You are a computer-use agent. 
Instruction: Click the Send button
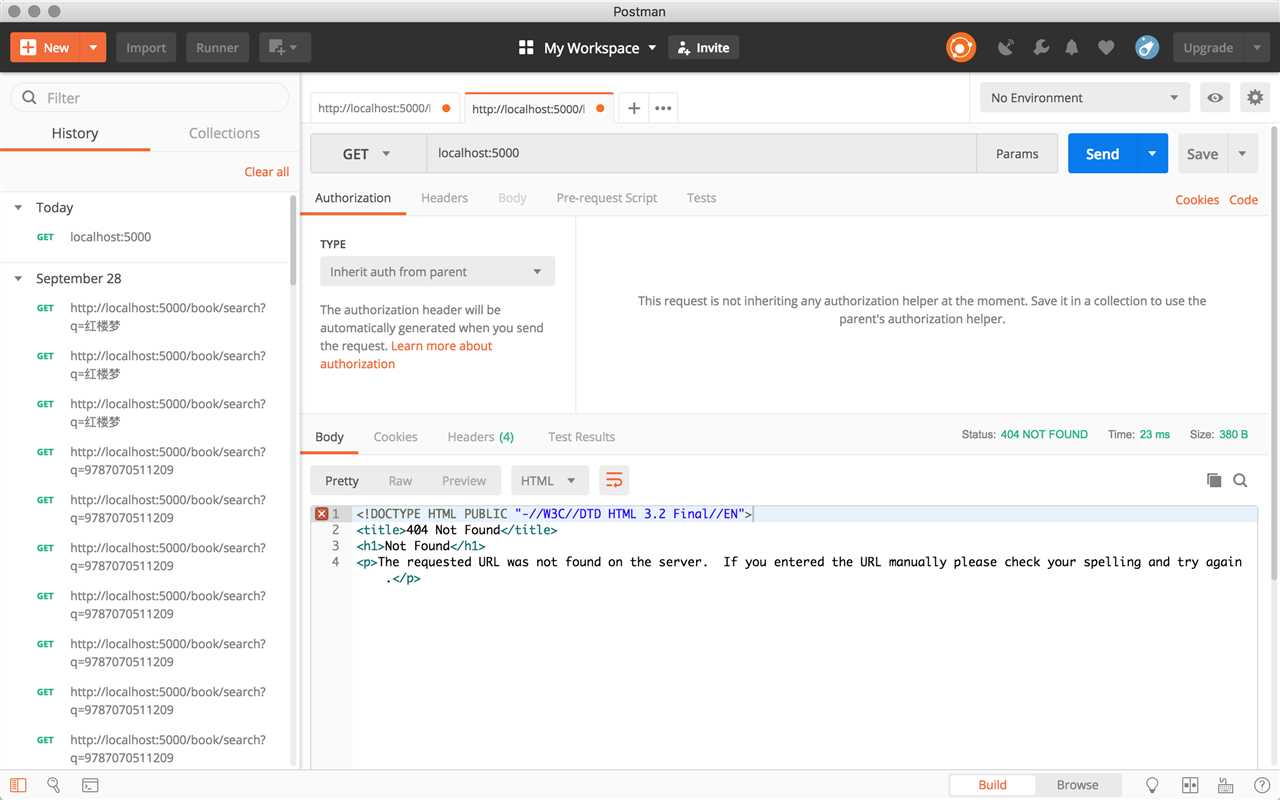pos(1102,154)
